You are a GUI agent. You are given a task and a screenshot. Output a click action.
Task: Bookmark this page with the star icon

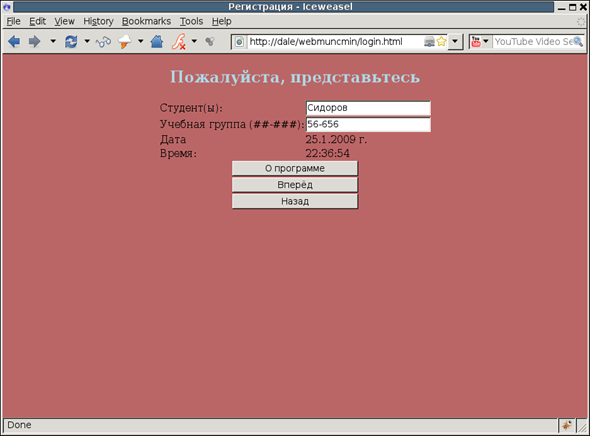441,41
